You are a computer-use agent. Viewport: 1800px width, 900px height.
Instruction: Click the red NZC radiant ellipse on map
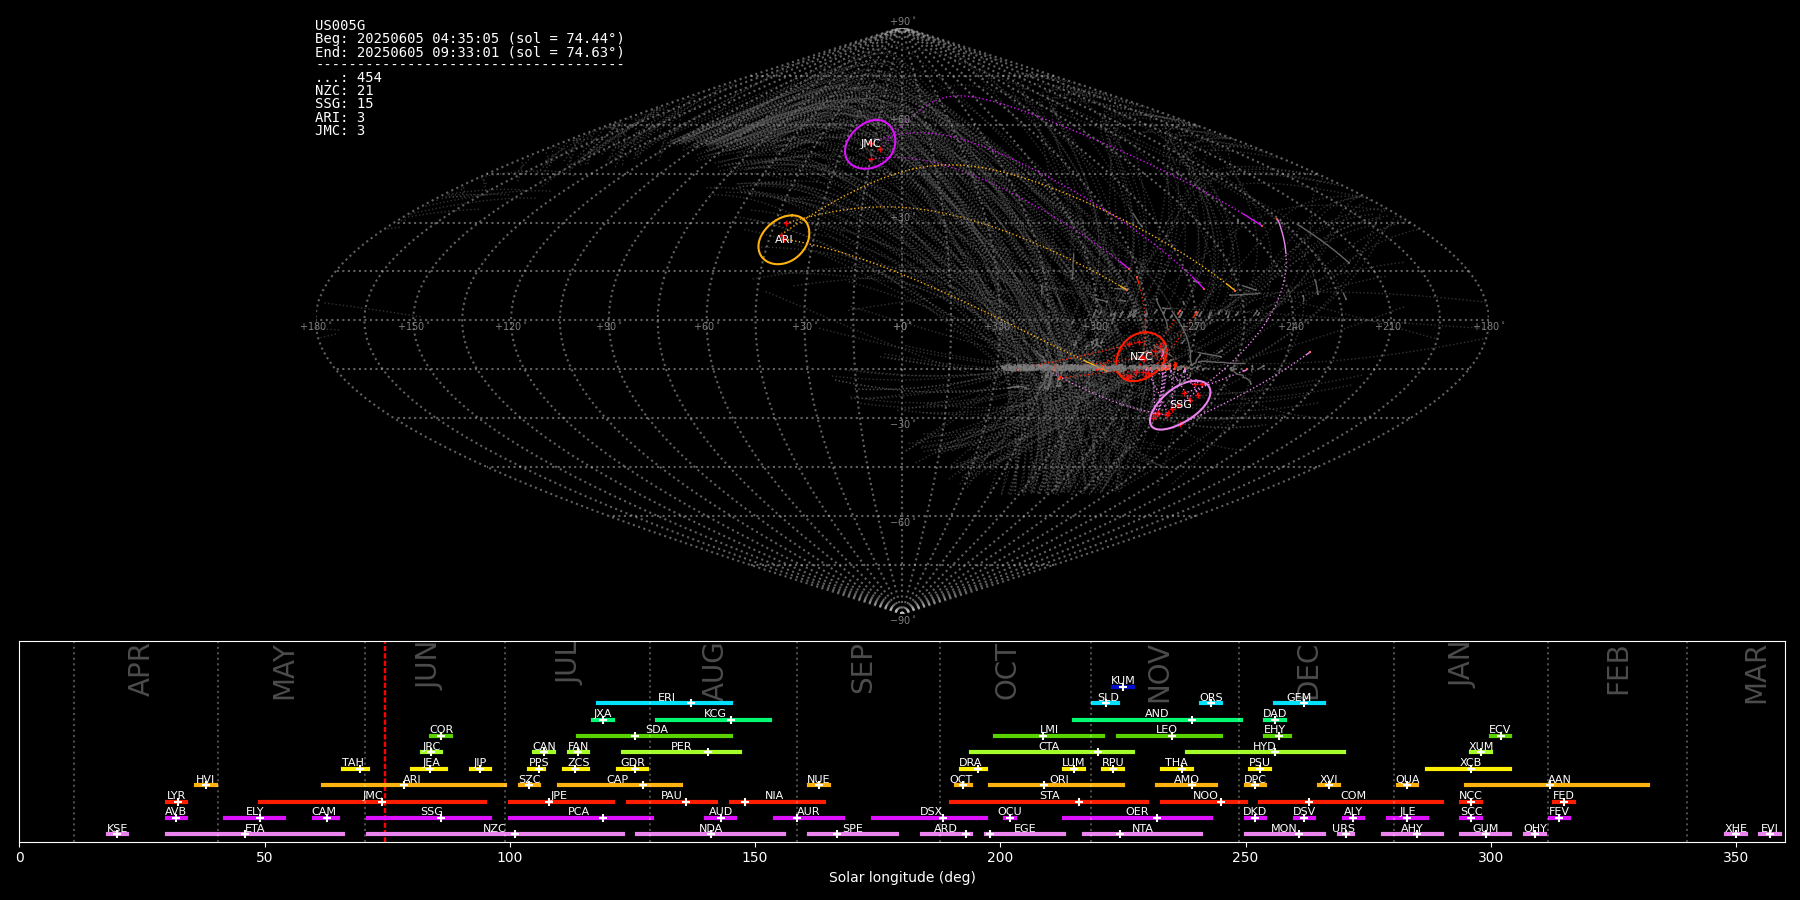(1141, 357)
